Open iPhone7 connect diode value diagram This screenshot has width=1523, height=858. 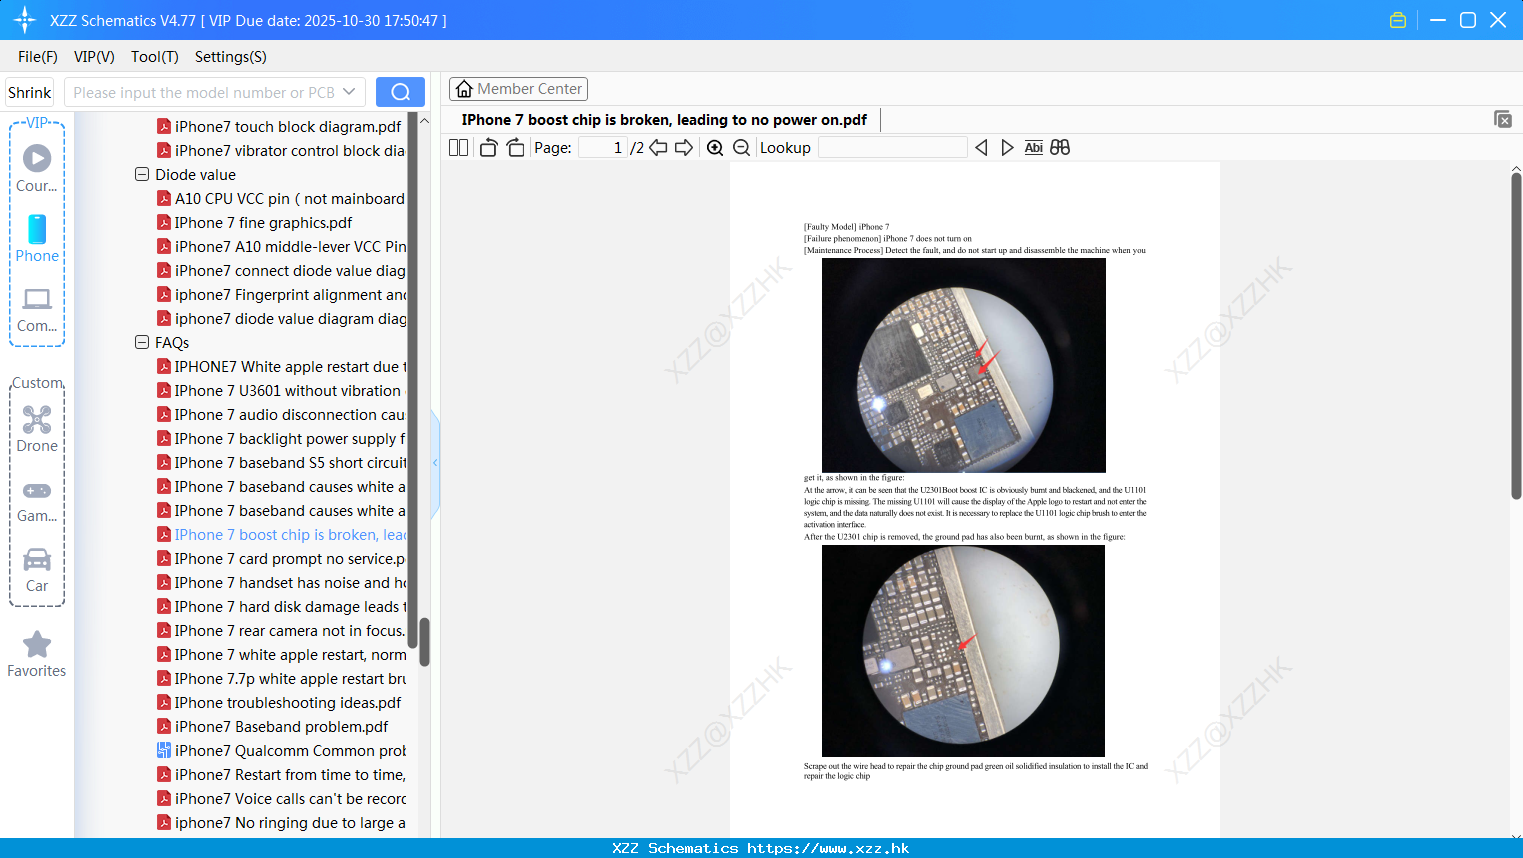(281, 270)
